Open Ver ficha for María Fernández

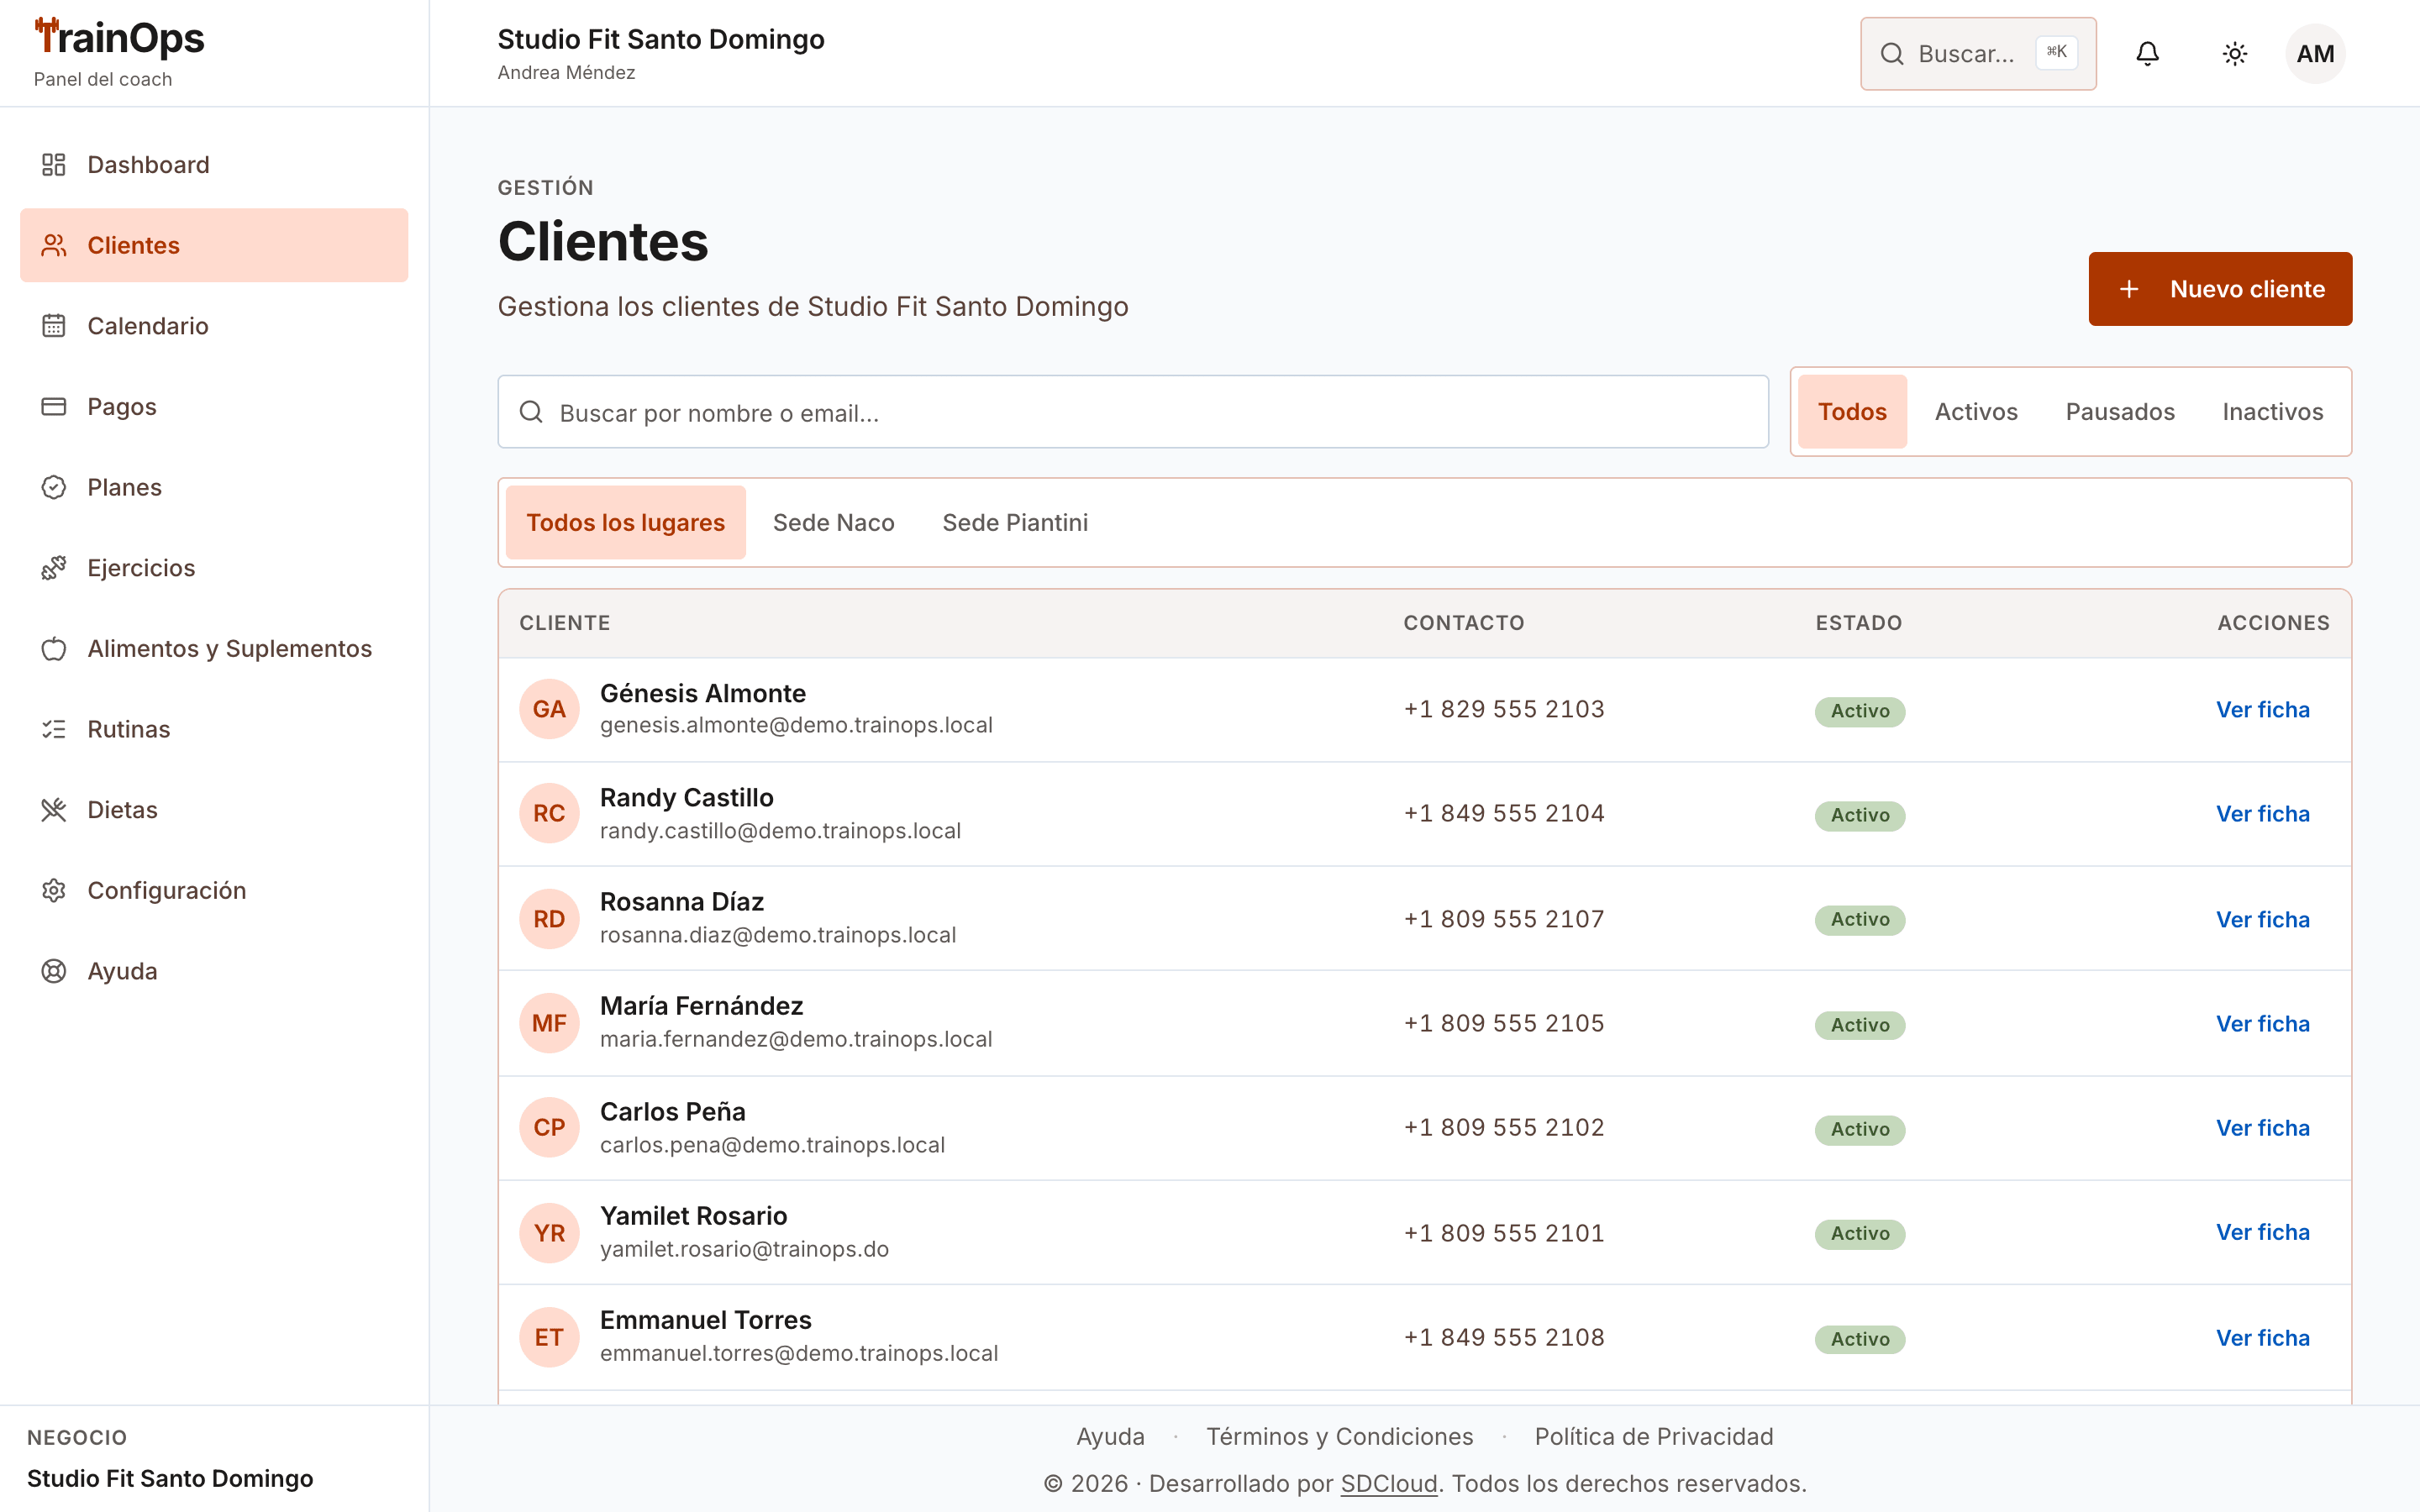coord(2263,1023)
